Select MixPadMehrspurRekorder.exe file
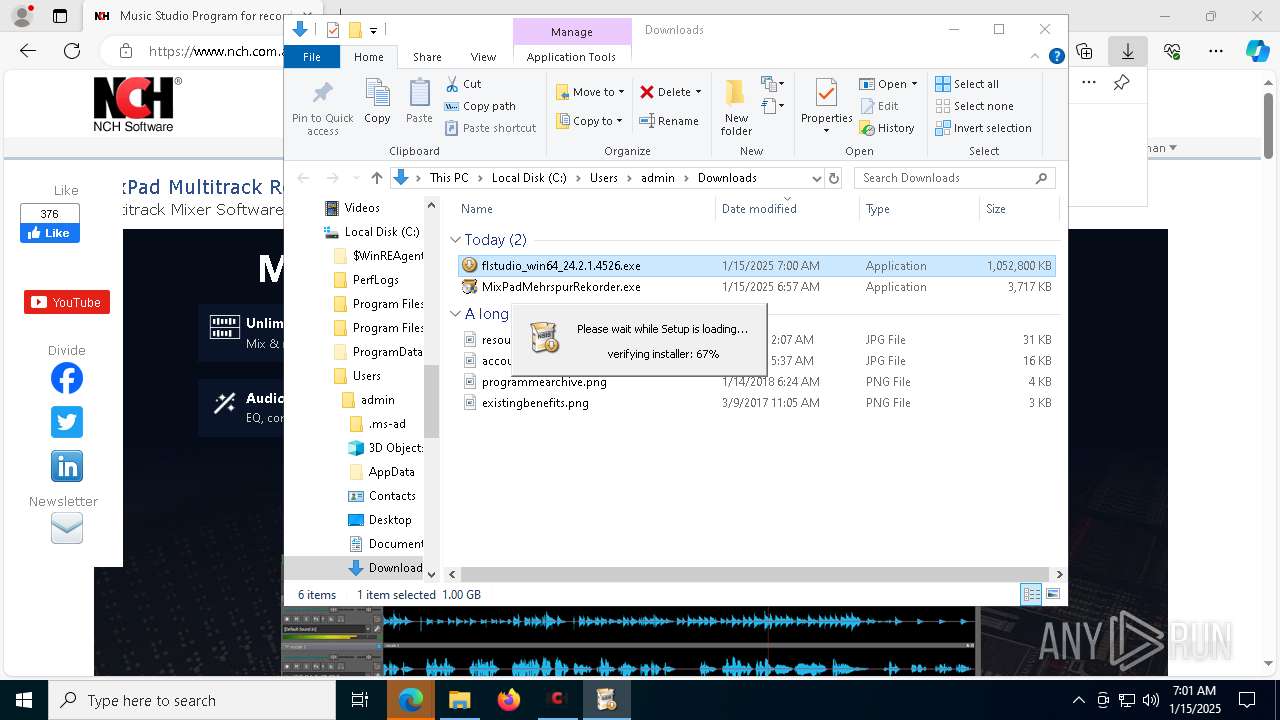 pyautogui.click(x=561, y=287)
